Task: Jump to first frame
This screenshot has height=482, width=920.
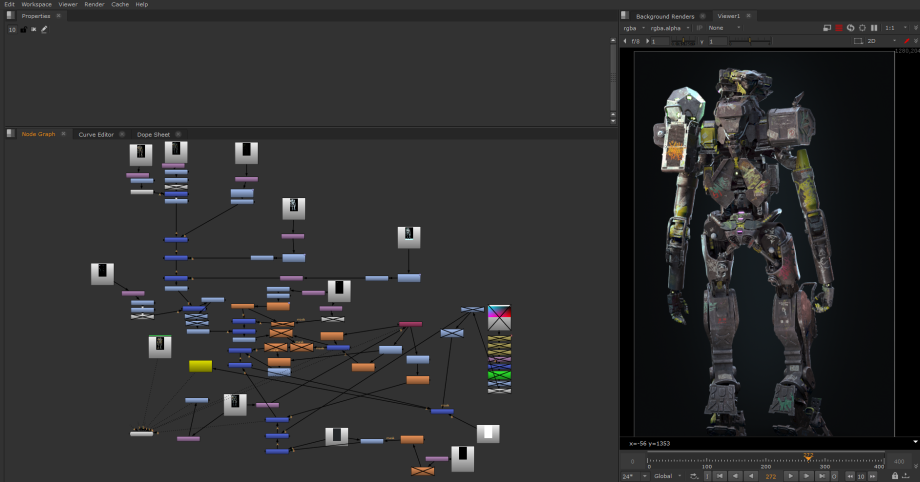Action: [x=720, y=476]
